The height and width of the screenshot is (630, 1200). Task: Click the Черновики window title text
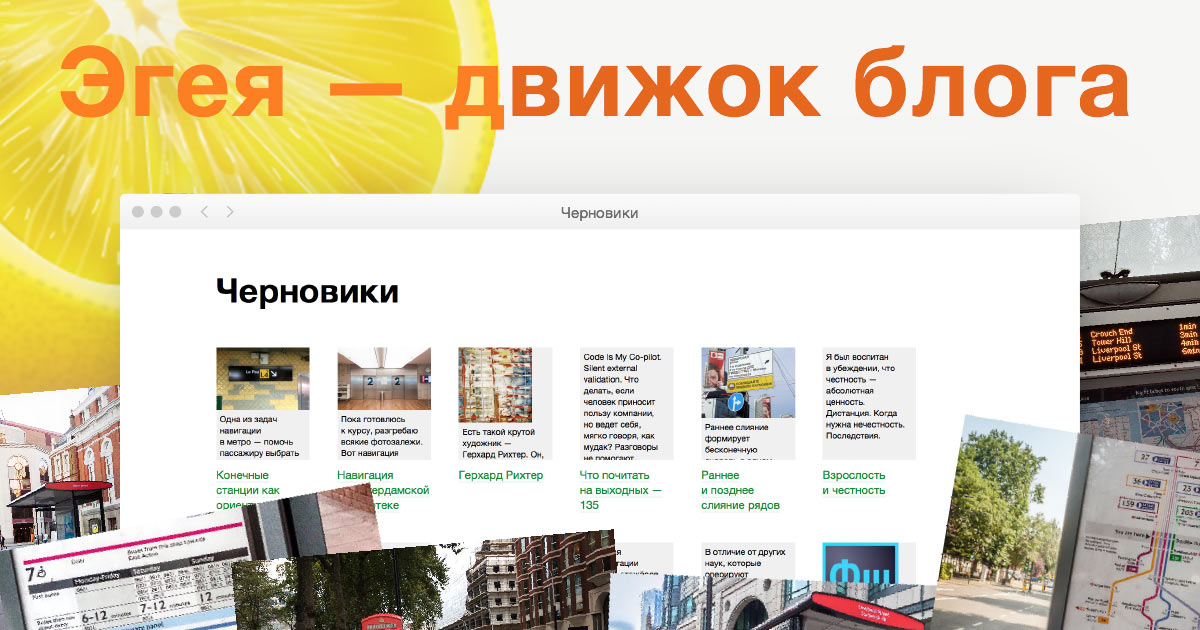(600, 212)
